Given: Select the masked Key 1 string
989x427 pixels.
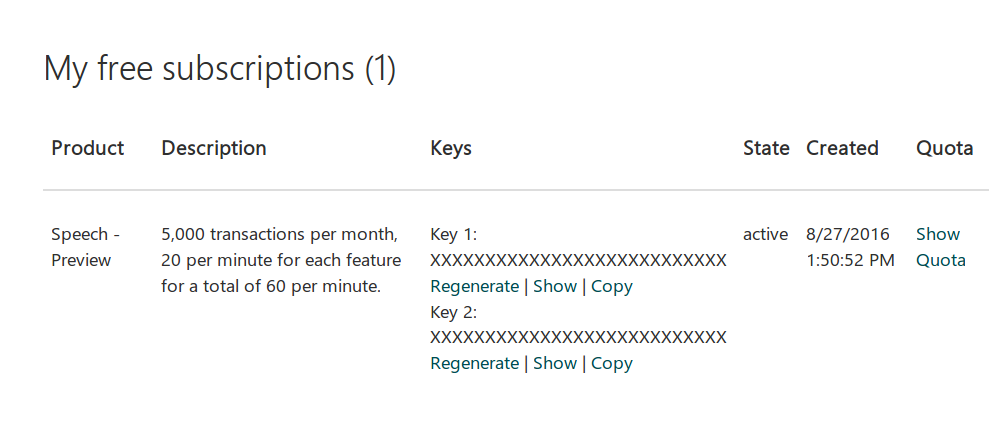Looking at the screenshot, I should pyautogui.click(x=578, y=260).
